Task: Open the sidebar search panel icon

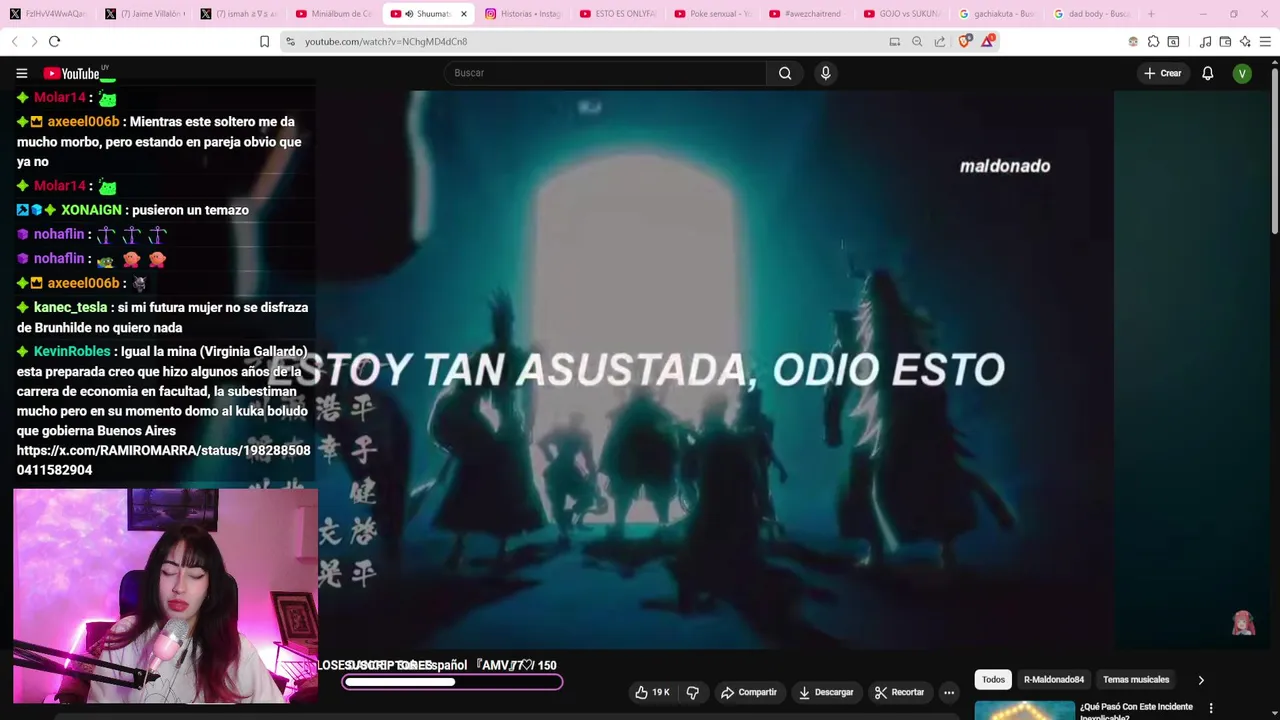Action: pos(1173,41)
